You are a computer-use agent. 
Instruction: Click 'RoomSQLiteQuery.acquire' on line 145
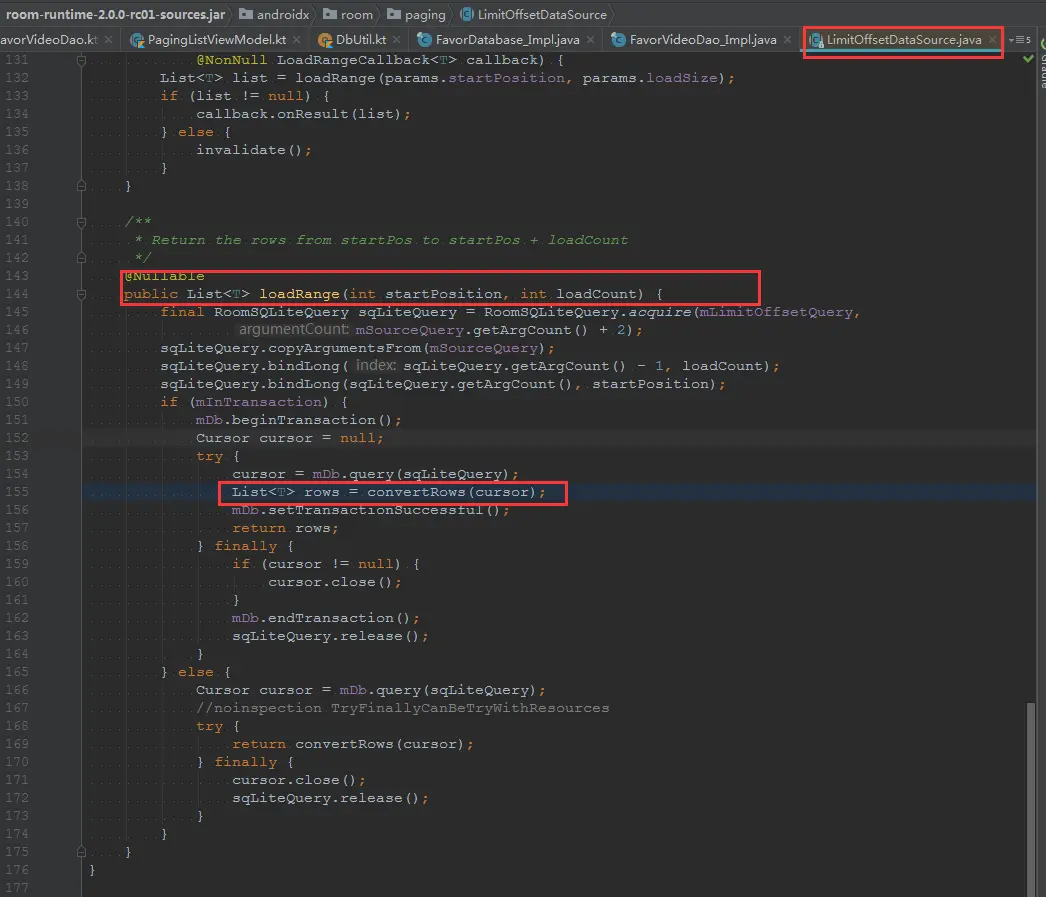pos(587,312)
